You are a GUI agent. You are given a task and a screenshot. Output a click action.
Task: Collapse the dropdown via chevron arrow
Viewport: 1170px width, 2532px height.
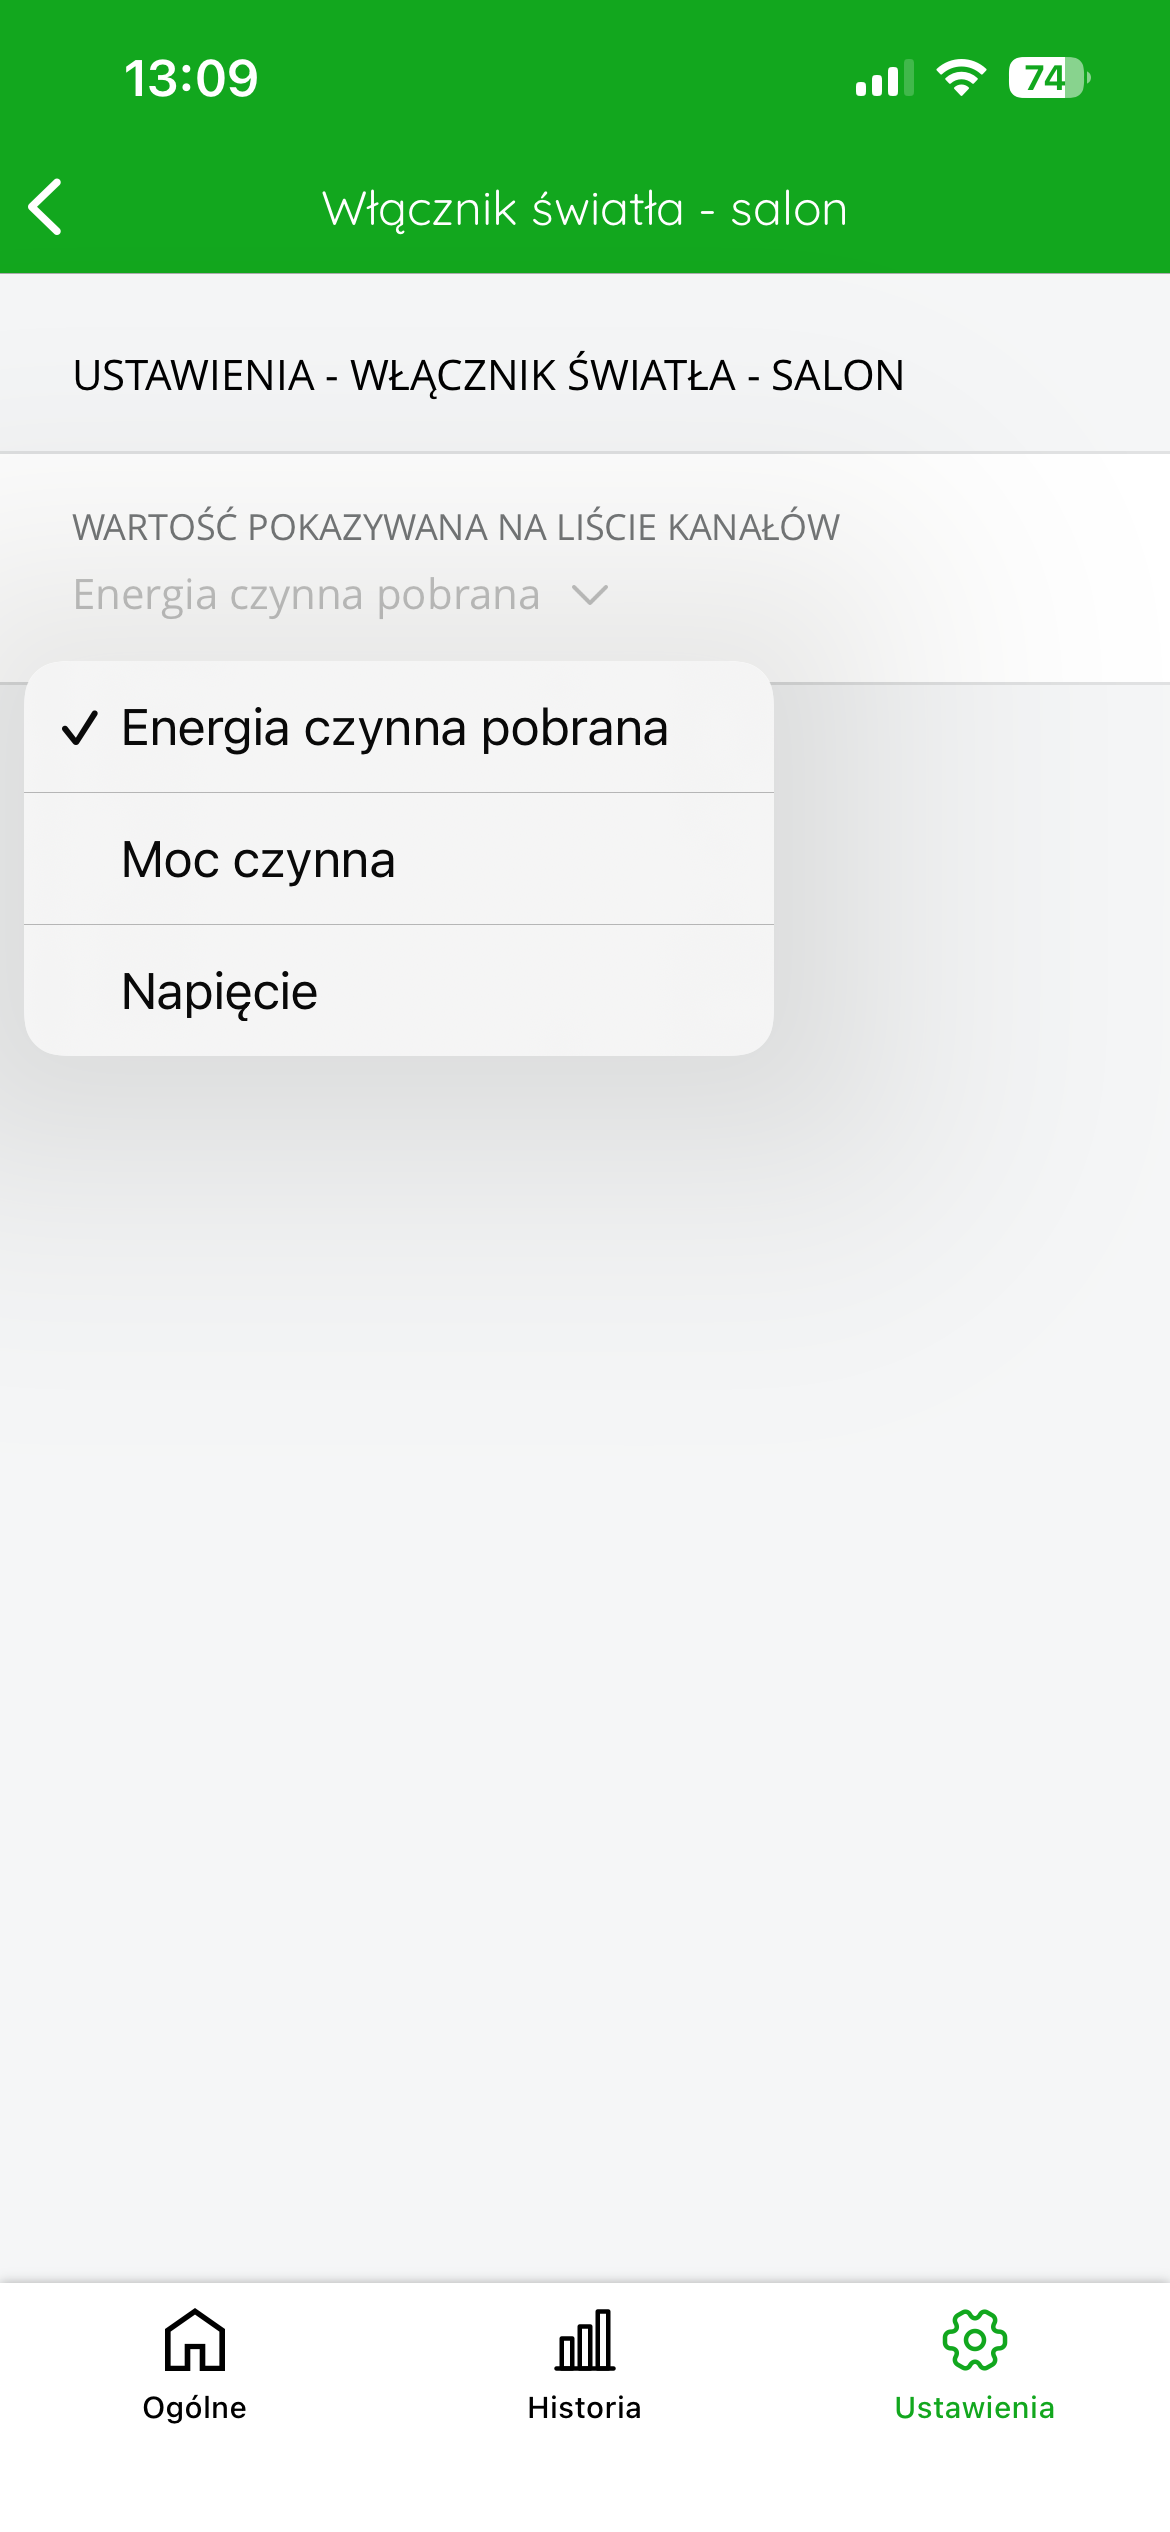point(590,596)
